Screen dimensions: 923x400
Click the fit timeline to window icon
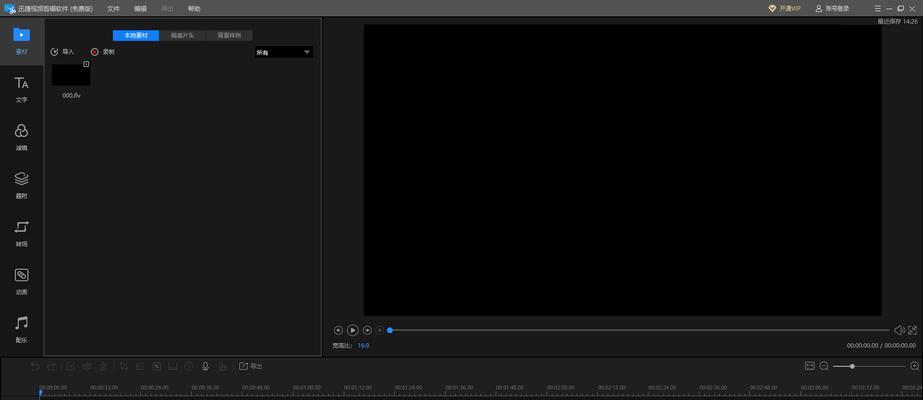point(809,366)
